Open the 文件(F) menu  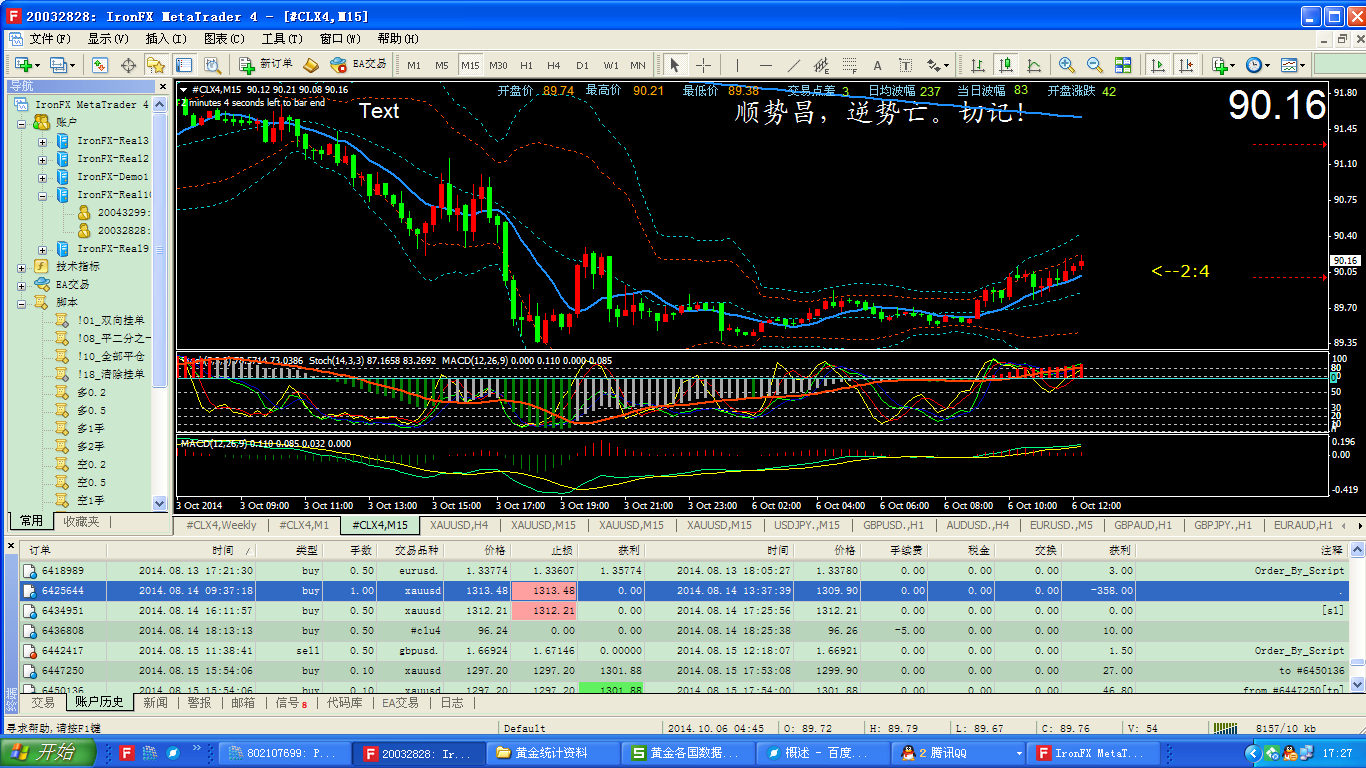click(x=50, y=39)
